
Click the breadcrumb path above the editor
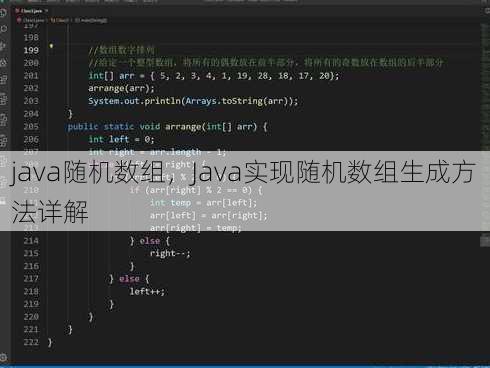tap(62, 20)
